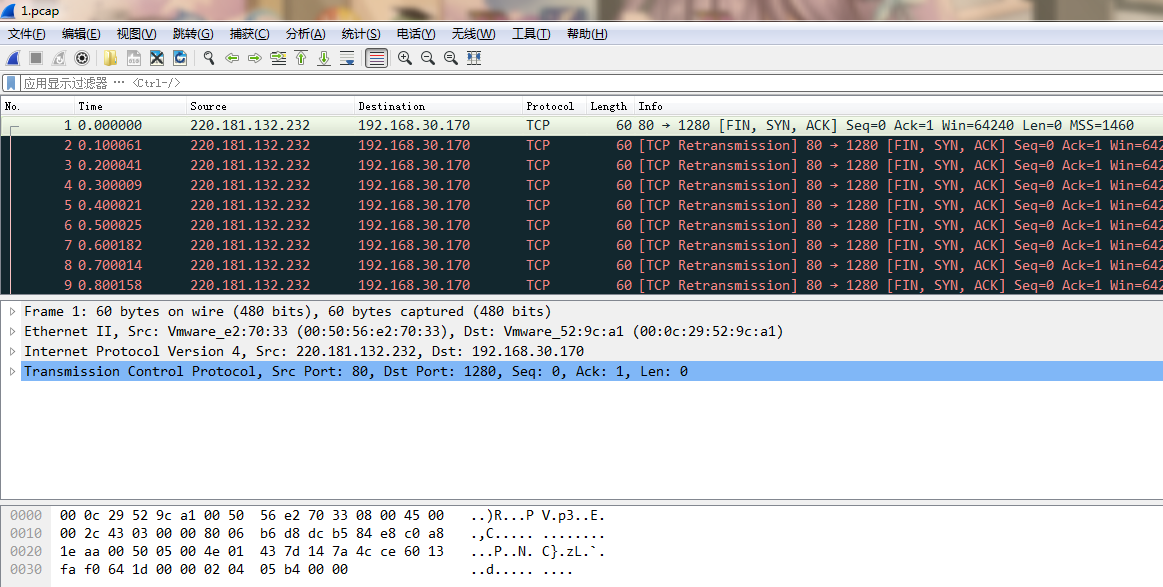The width and height of the screenshot is (1163, 587).
Task: Sort packets by Source column header
Action: tap(271, 106)
